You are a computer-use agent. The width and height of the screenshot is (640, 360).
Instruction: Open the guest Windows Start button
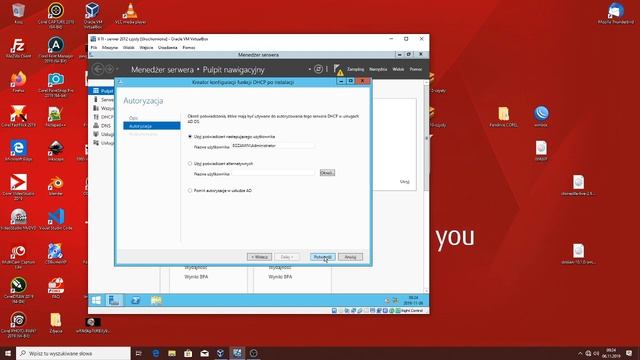pyautogui.click(x=96, y=300)
